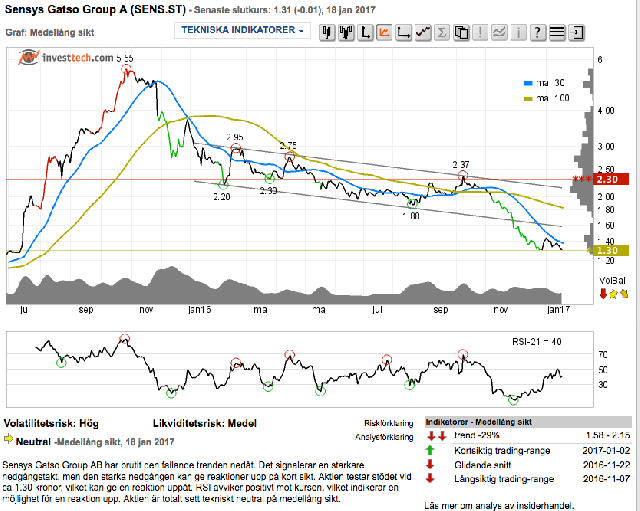Click the date '2016-11-22'
Screen dimensions: 640x511
point(606,464)
